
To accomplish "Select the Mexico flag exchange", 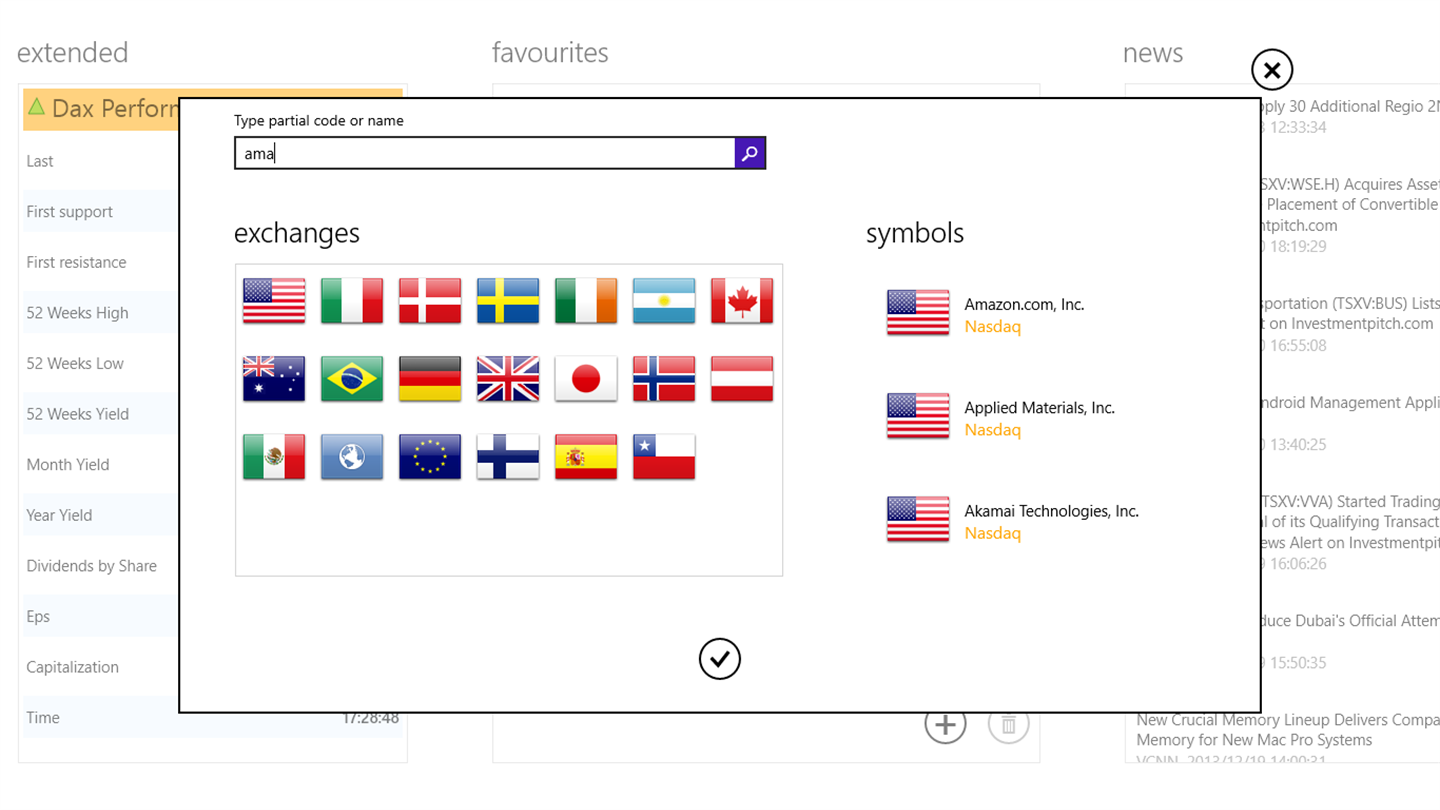I will pos(274,456).
